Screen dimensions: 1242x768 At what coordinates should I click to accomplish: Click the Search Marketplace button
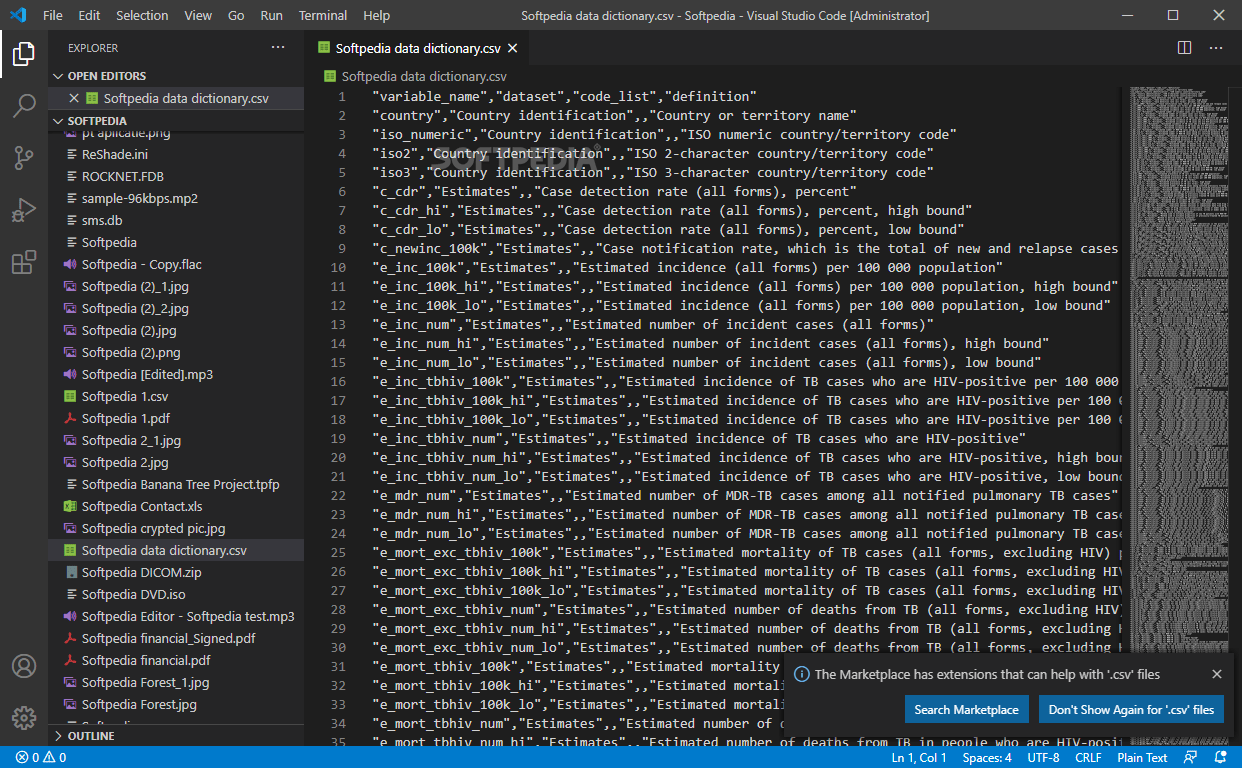pos(966,710)
